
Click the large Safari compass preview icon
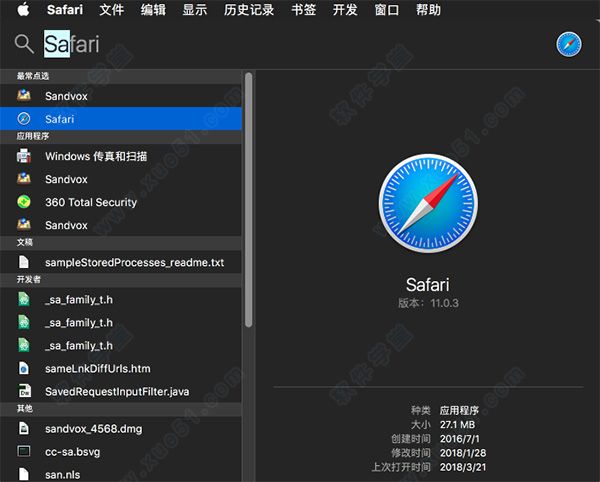point(428,203)
